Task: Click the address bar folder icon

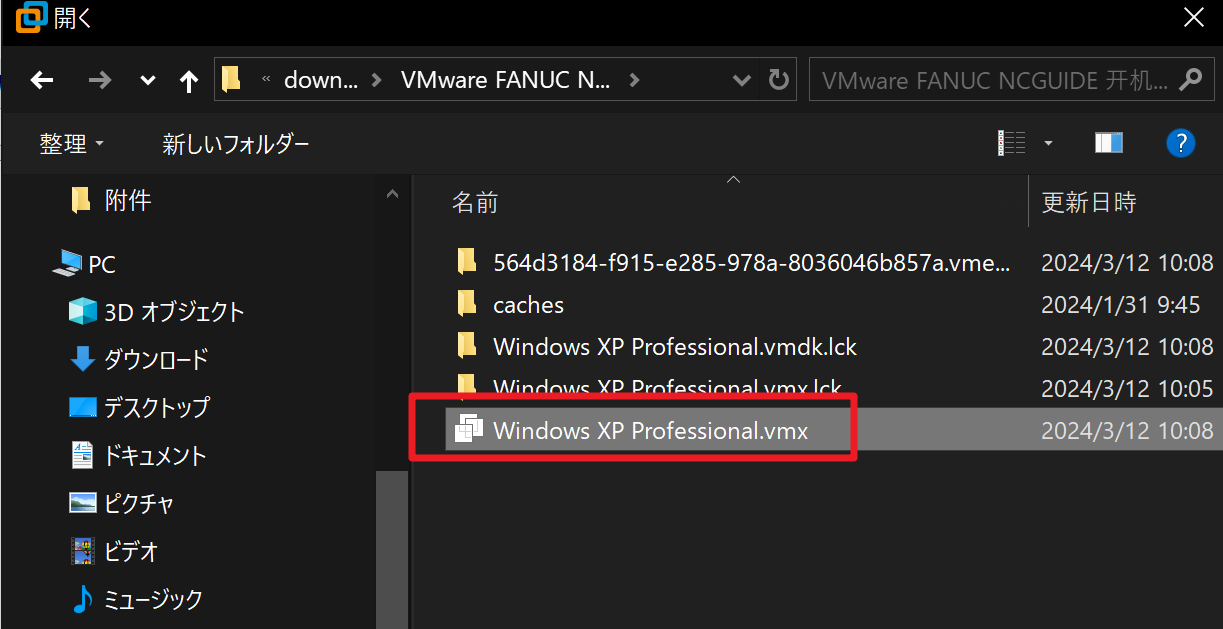Action: click(231, 79)
